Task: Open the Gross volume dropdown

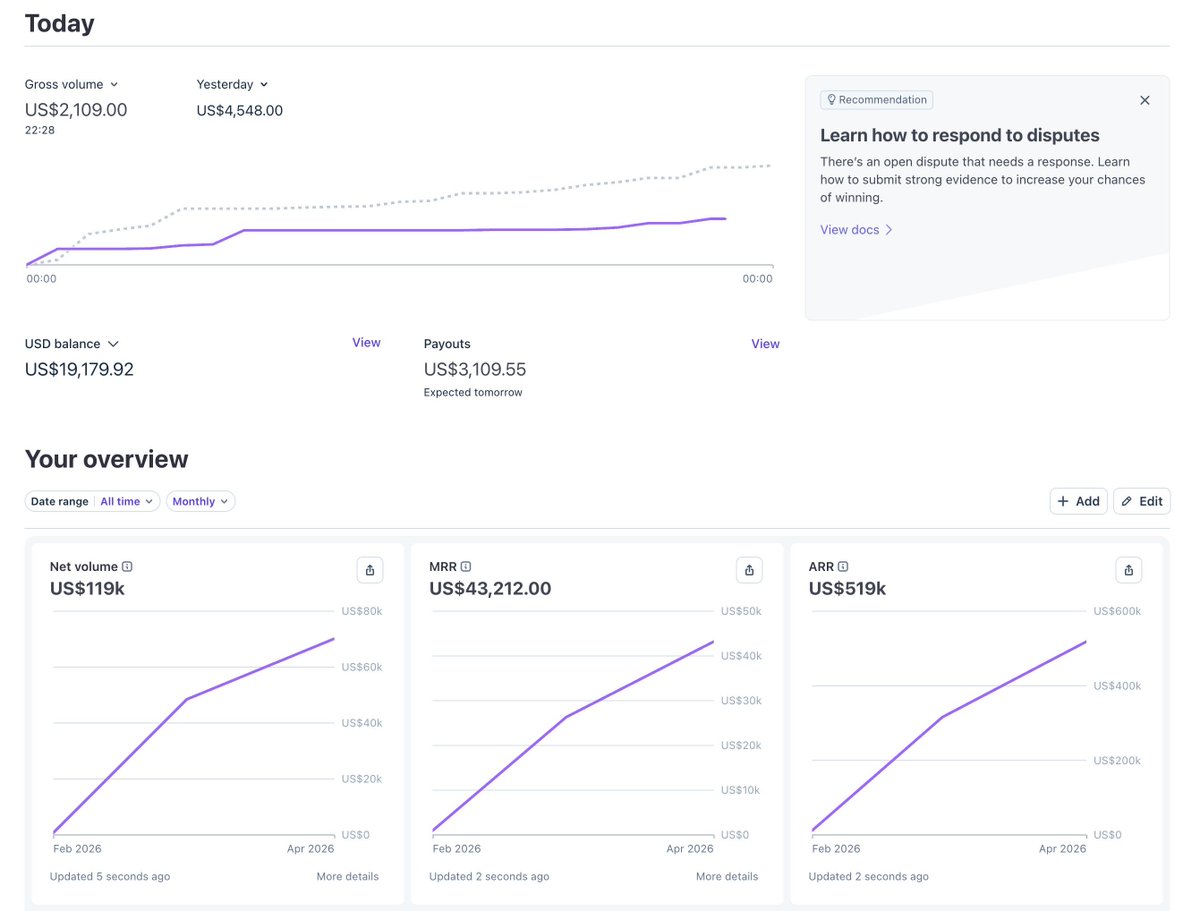Action: point(72,85)
